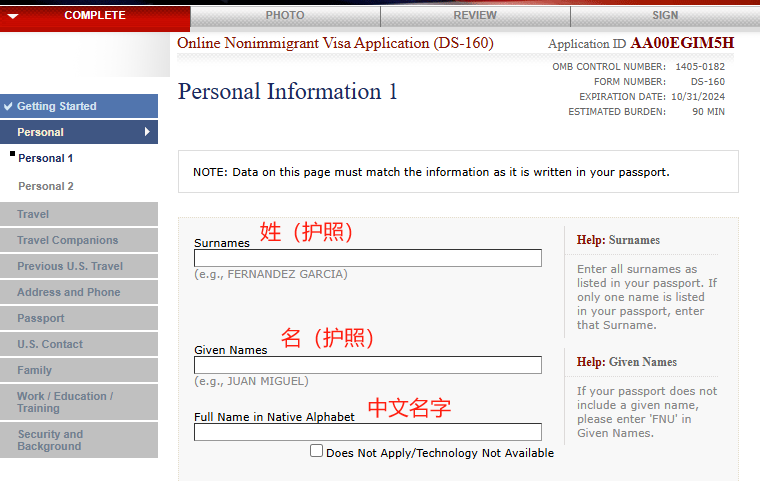Switch to the REVIEW step tab
Viewport: 760px width, 481px height.
475,15
